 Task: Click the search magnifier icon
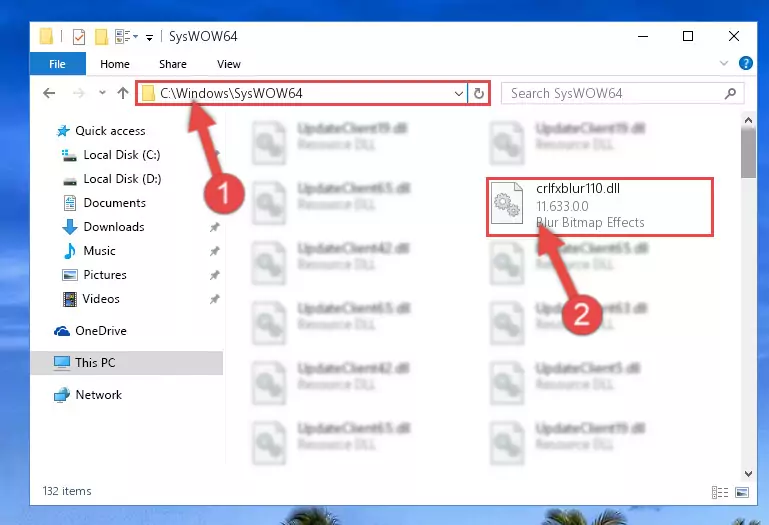pyautogui.click(x=730, y=93)
